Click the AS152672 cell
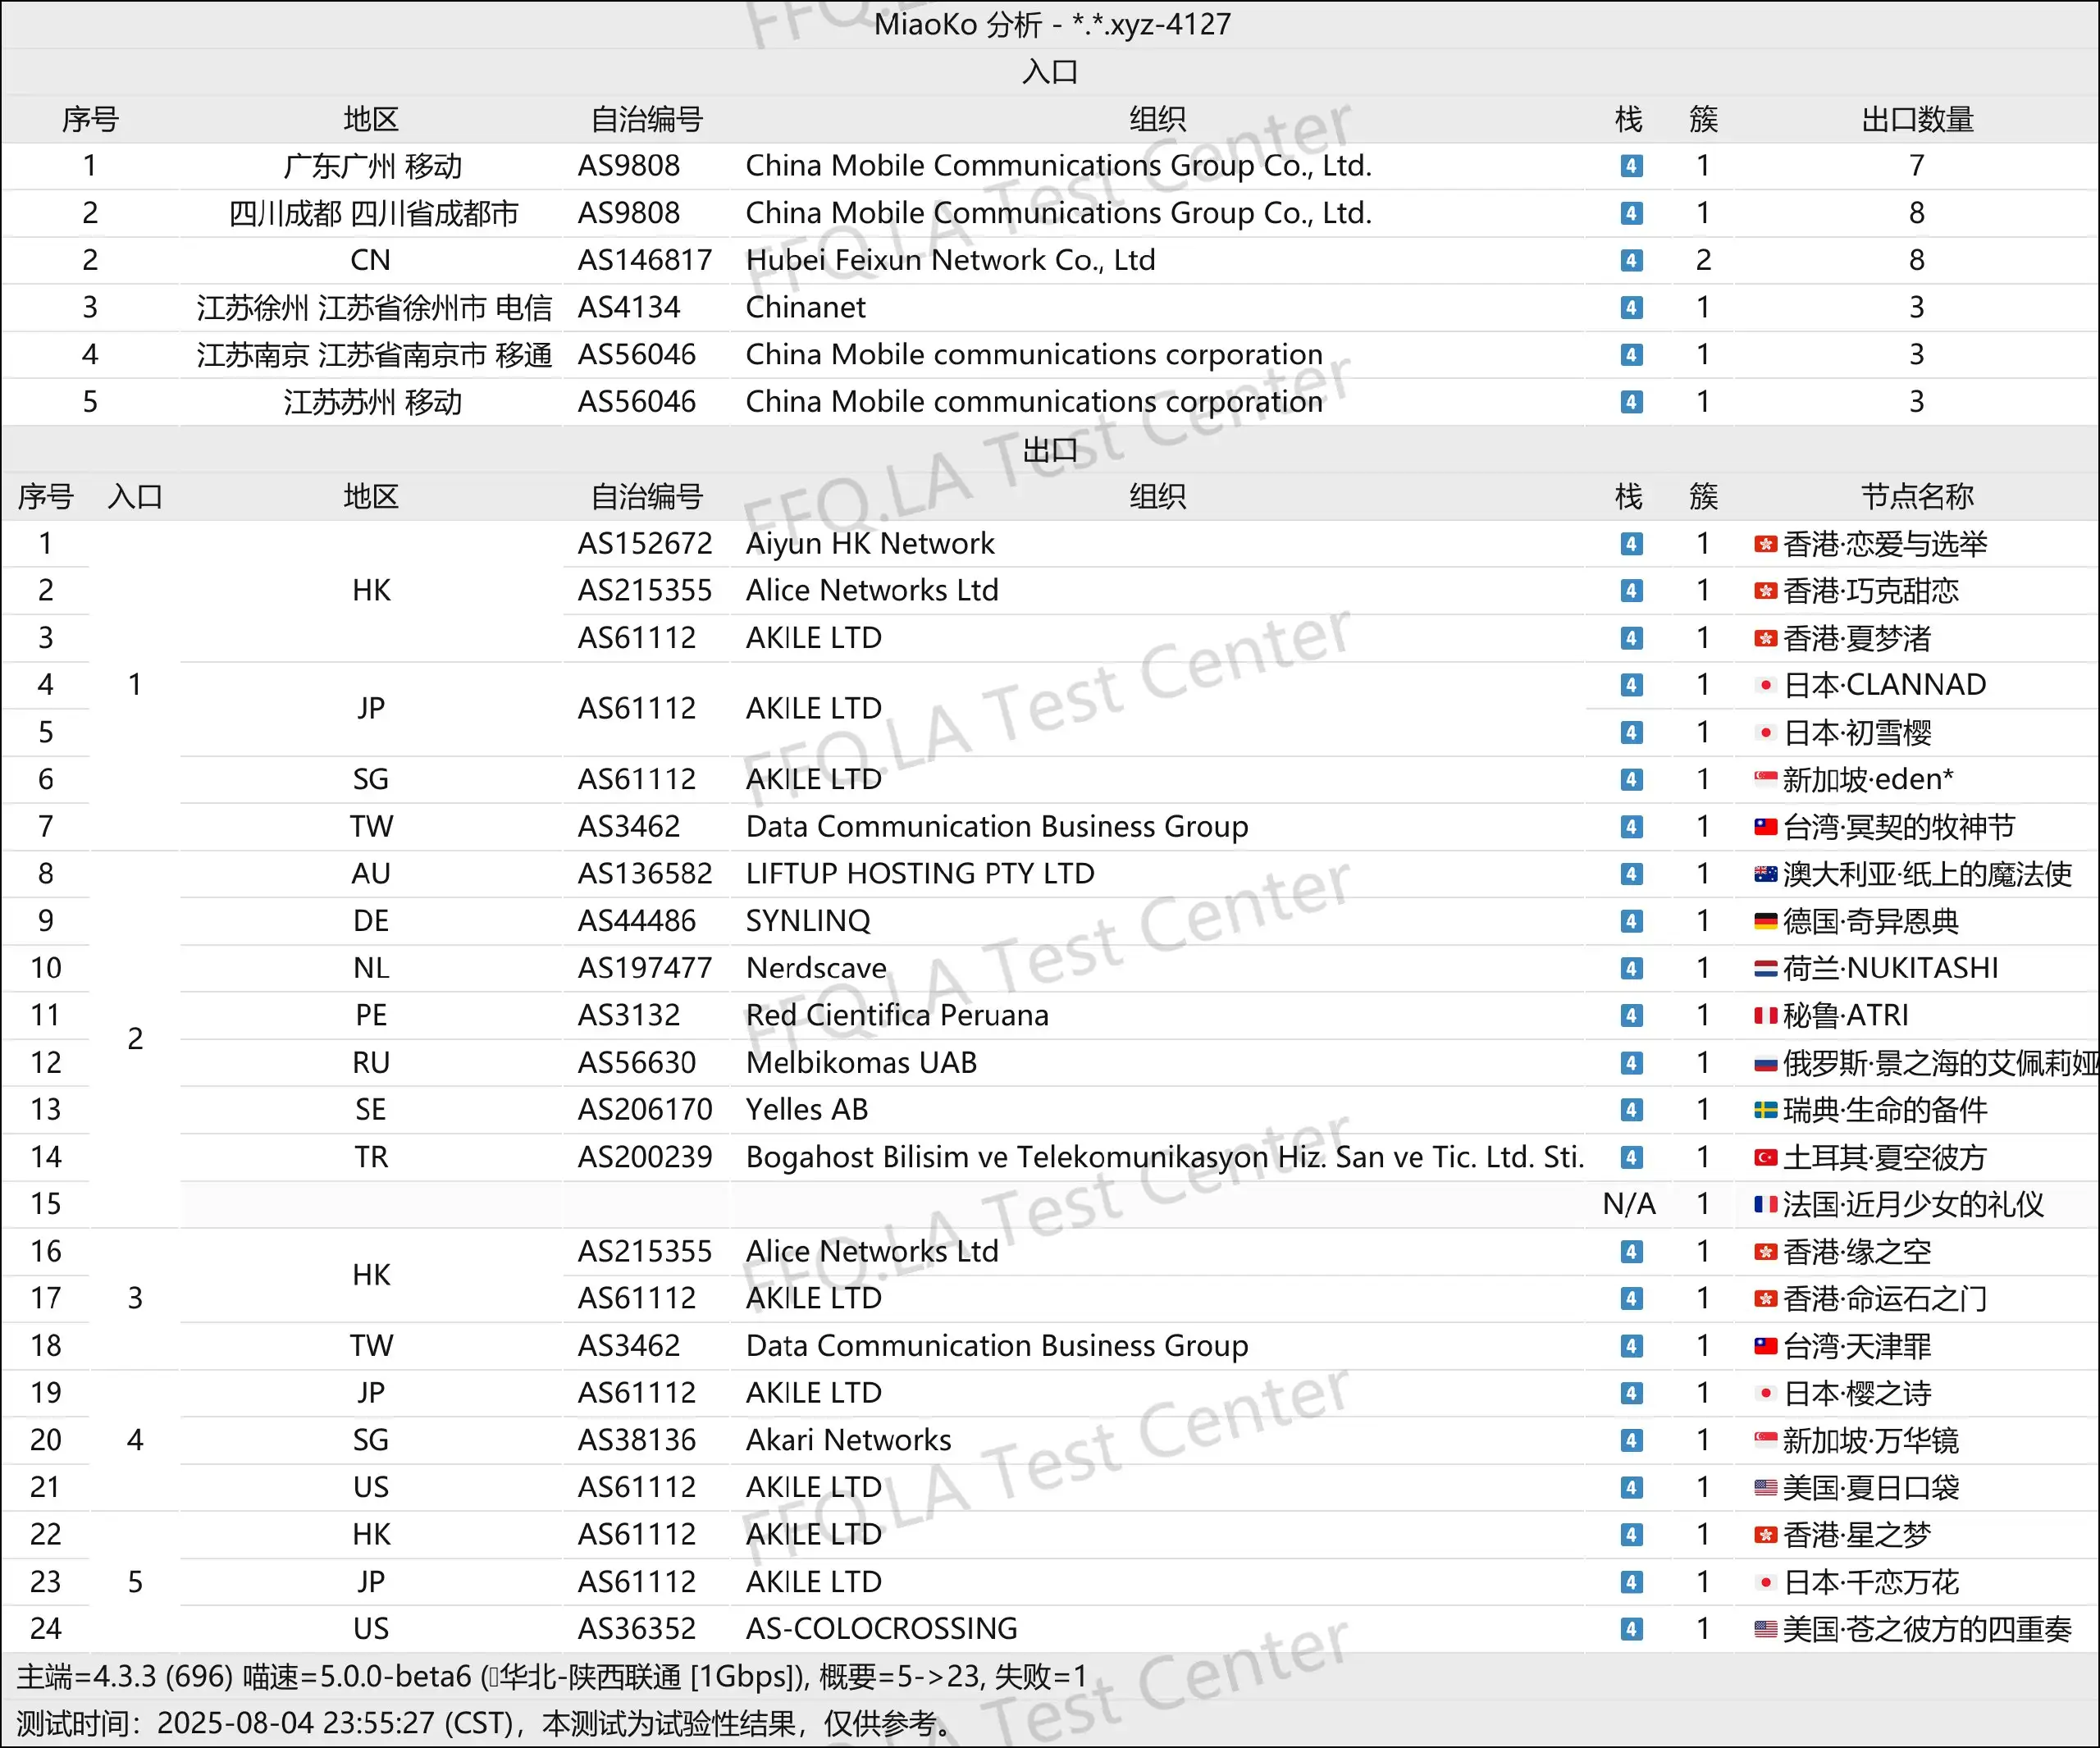The height and width of the screenshot is (1748, 2100). tap(645, 544)
